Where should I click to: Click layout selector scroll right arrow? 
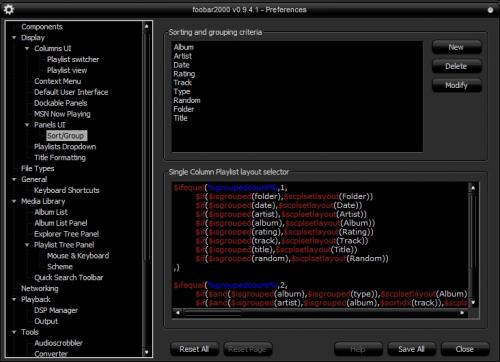(462, 313)
